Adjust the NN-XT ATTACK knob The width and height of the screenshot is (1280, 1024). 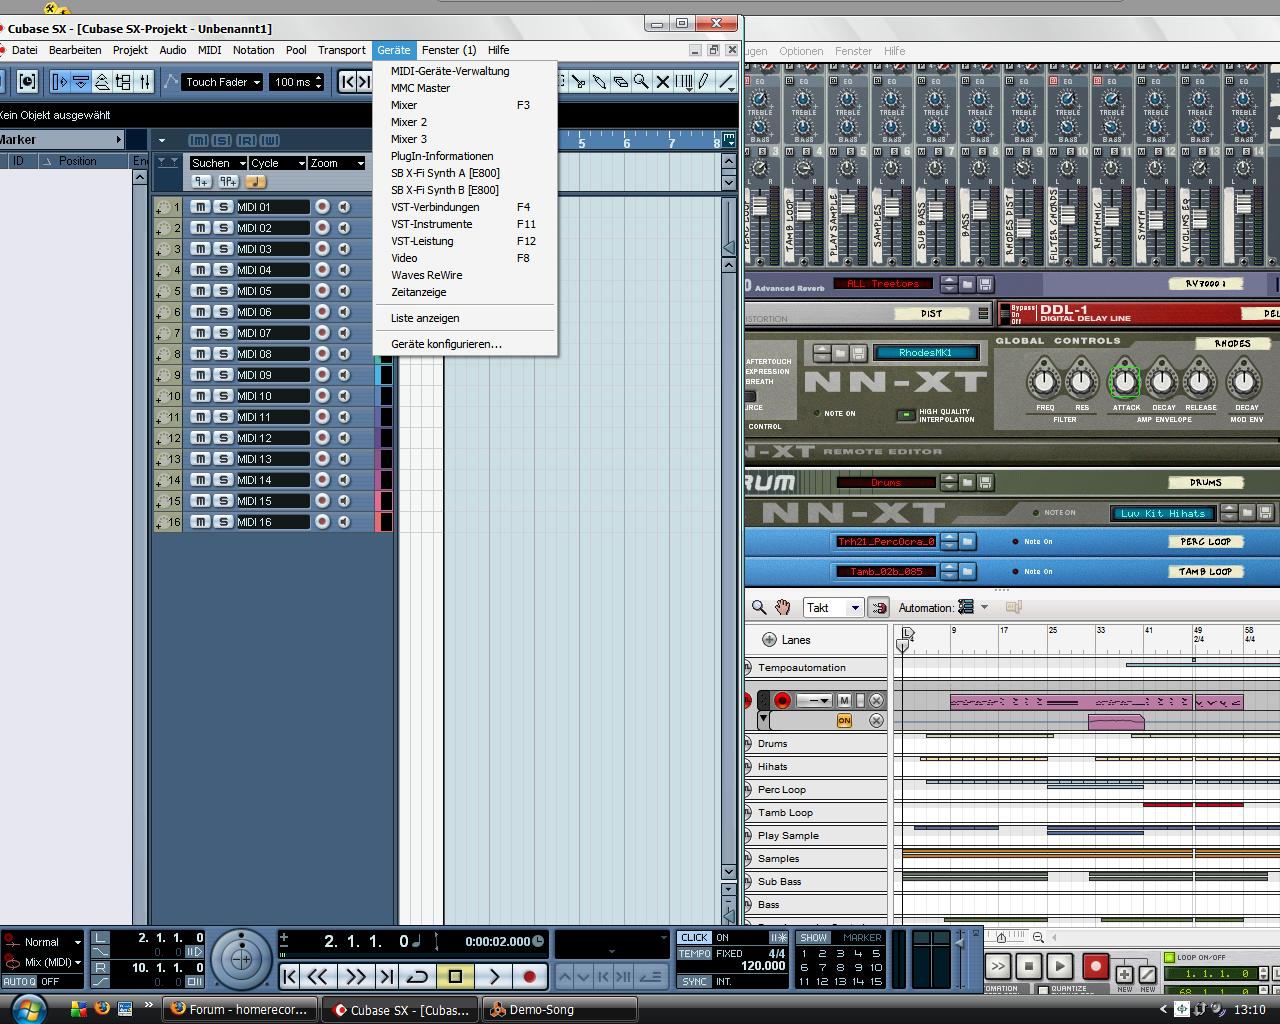(1125, 381)
